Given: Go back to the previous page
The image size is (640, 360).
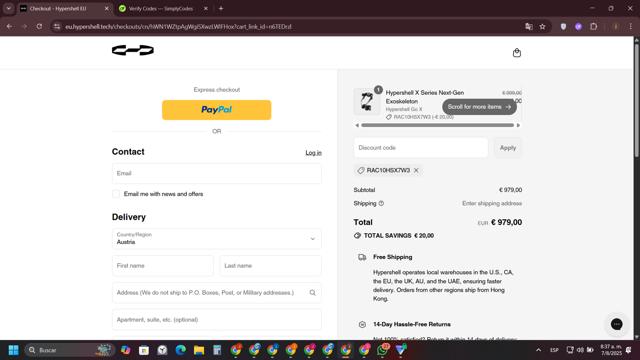Looking at the screenshot, I should (9, 27).
